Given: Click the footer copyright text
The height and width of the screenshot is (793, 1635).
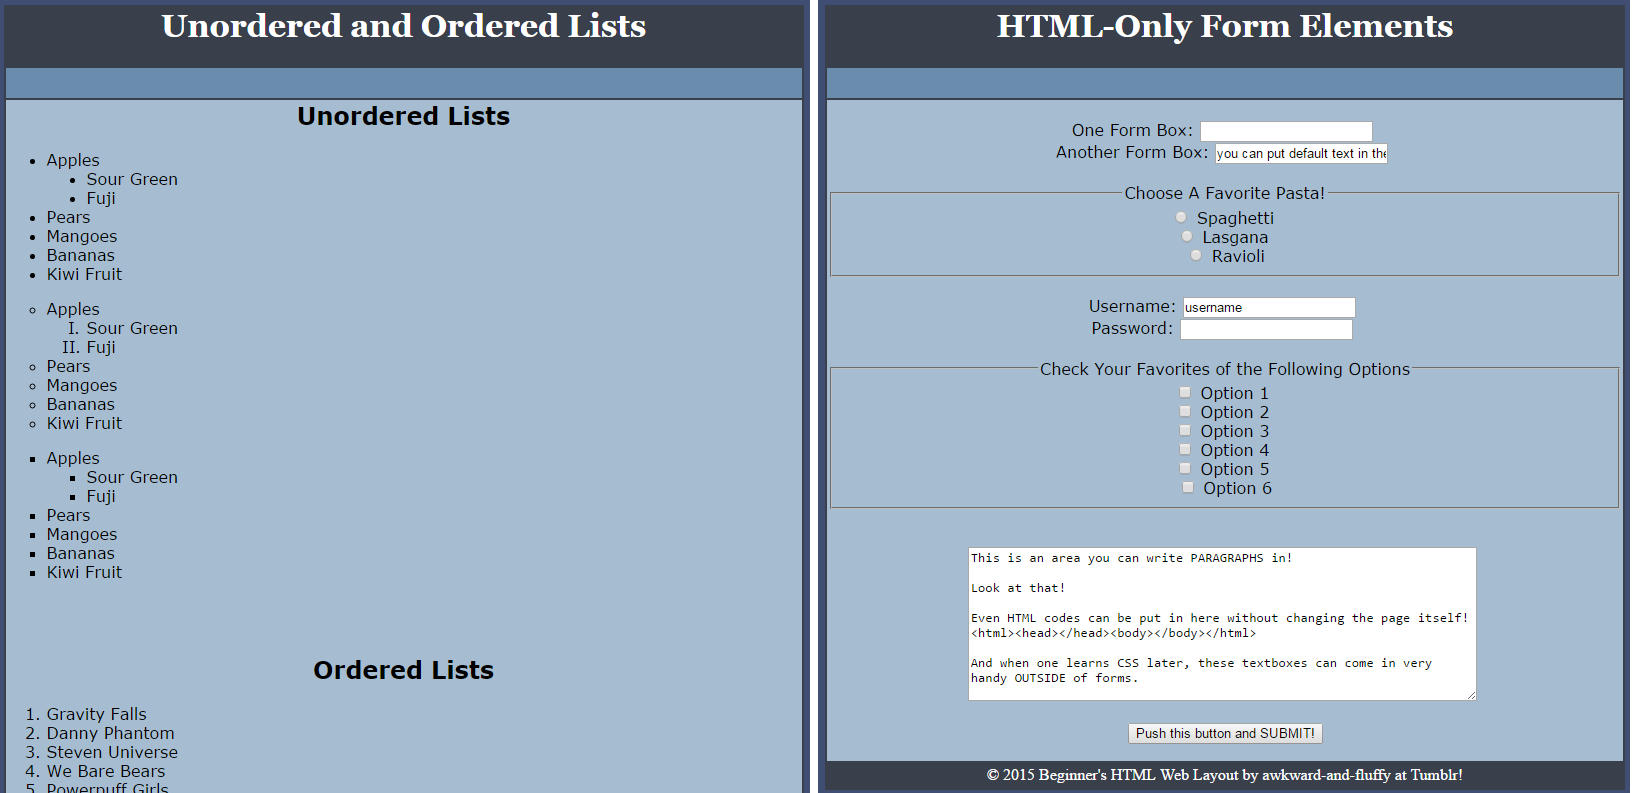Looking at the screenshot, I should pyautogui.click(x=1224, y=775).
